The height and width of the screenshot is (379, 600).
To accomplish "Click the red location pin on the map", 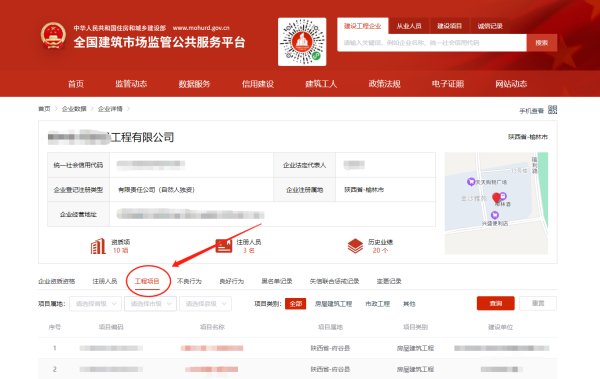I will (496, 198).
